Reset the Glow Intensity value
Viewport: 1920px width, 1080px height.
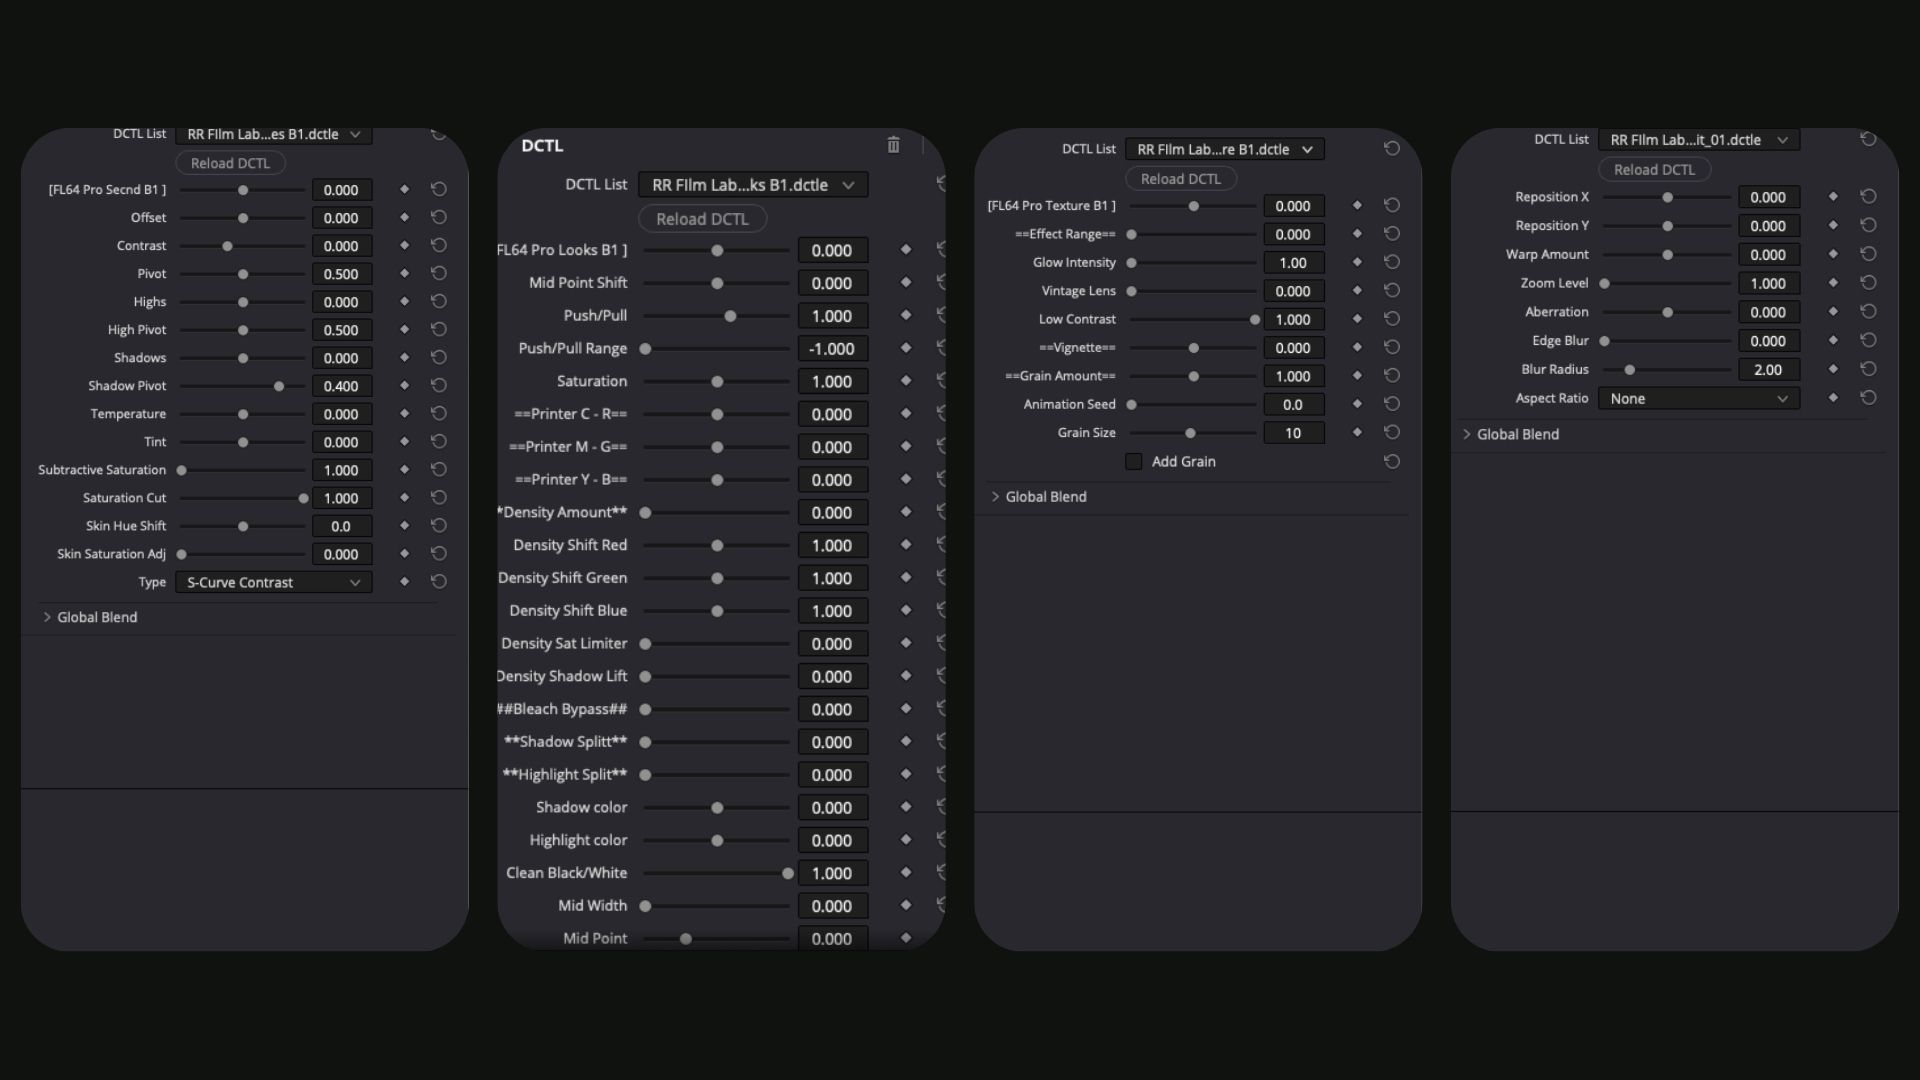1391,262
